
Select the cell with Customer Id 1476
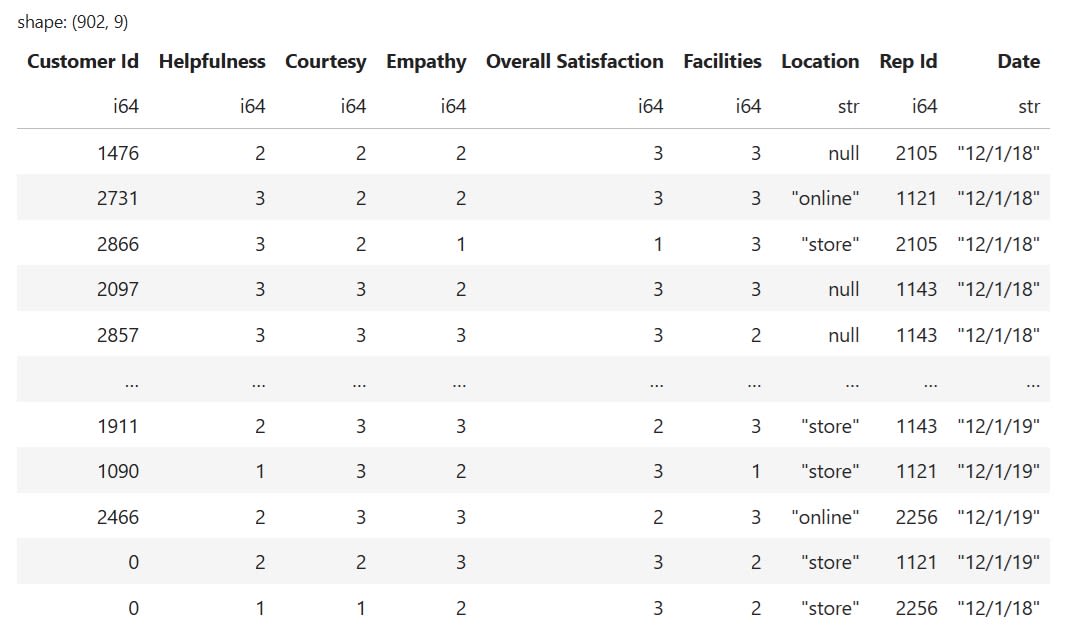(x=118, y=153)
